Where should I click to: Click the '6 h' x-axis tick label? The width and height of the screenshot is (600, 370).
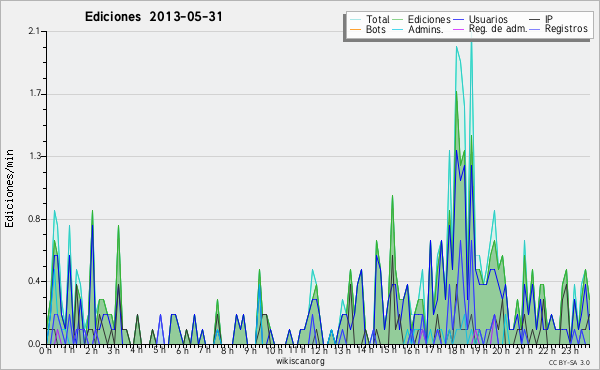182,350
